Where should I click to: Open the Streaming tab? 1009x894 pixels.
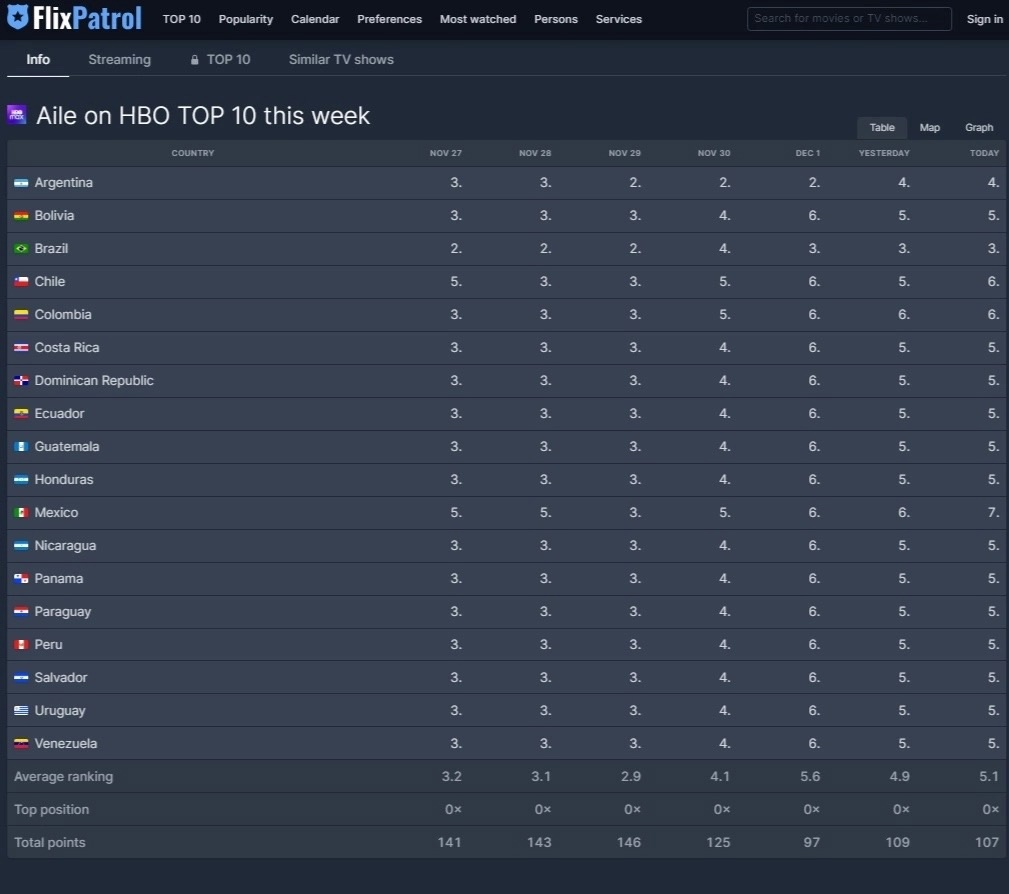(119, 60)
